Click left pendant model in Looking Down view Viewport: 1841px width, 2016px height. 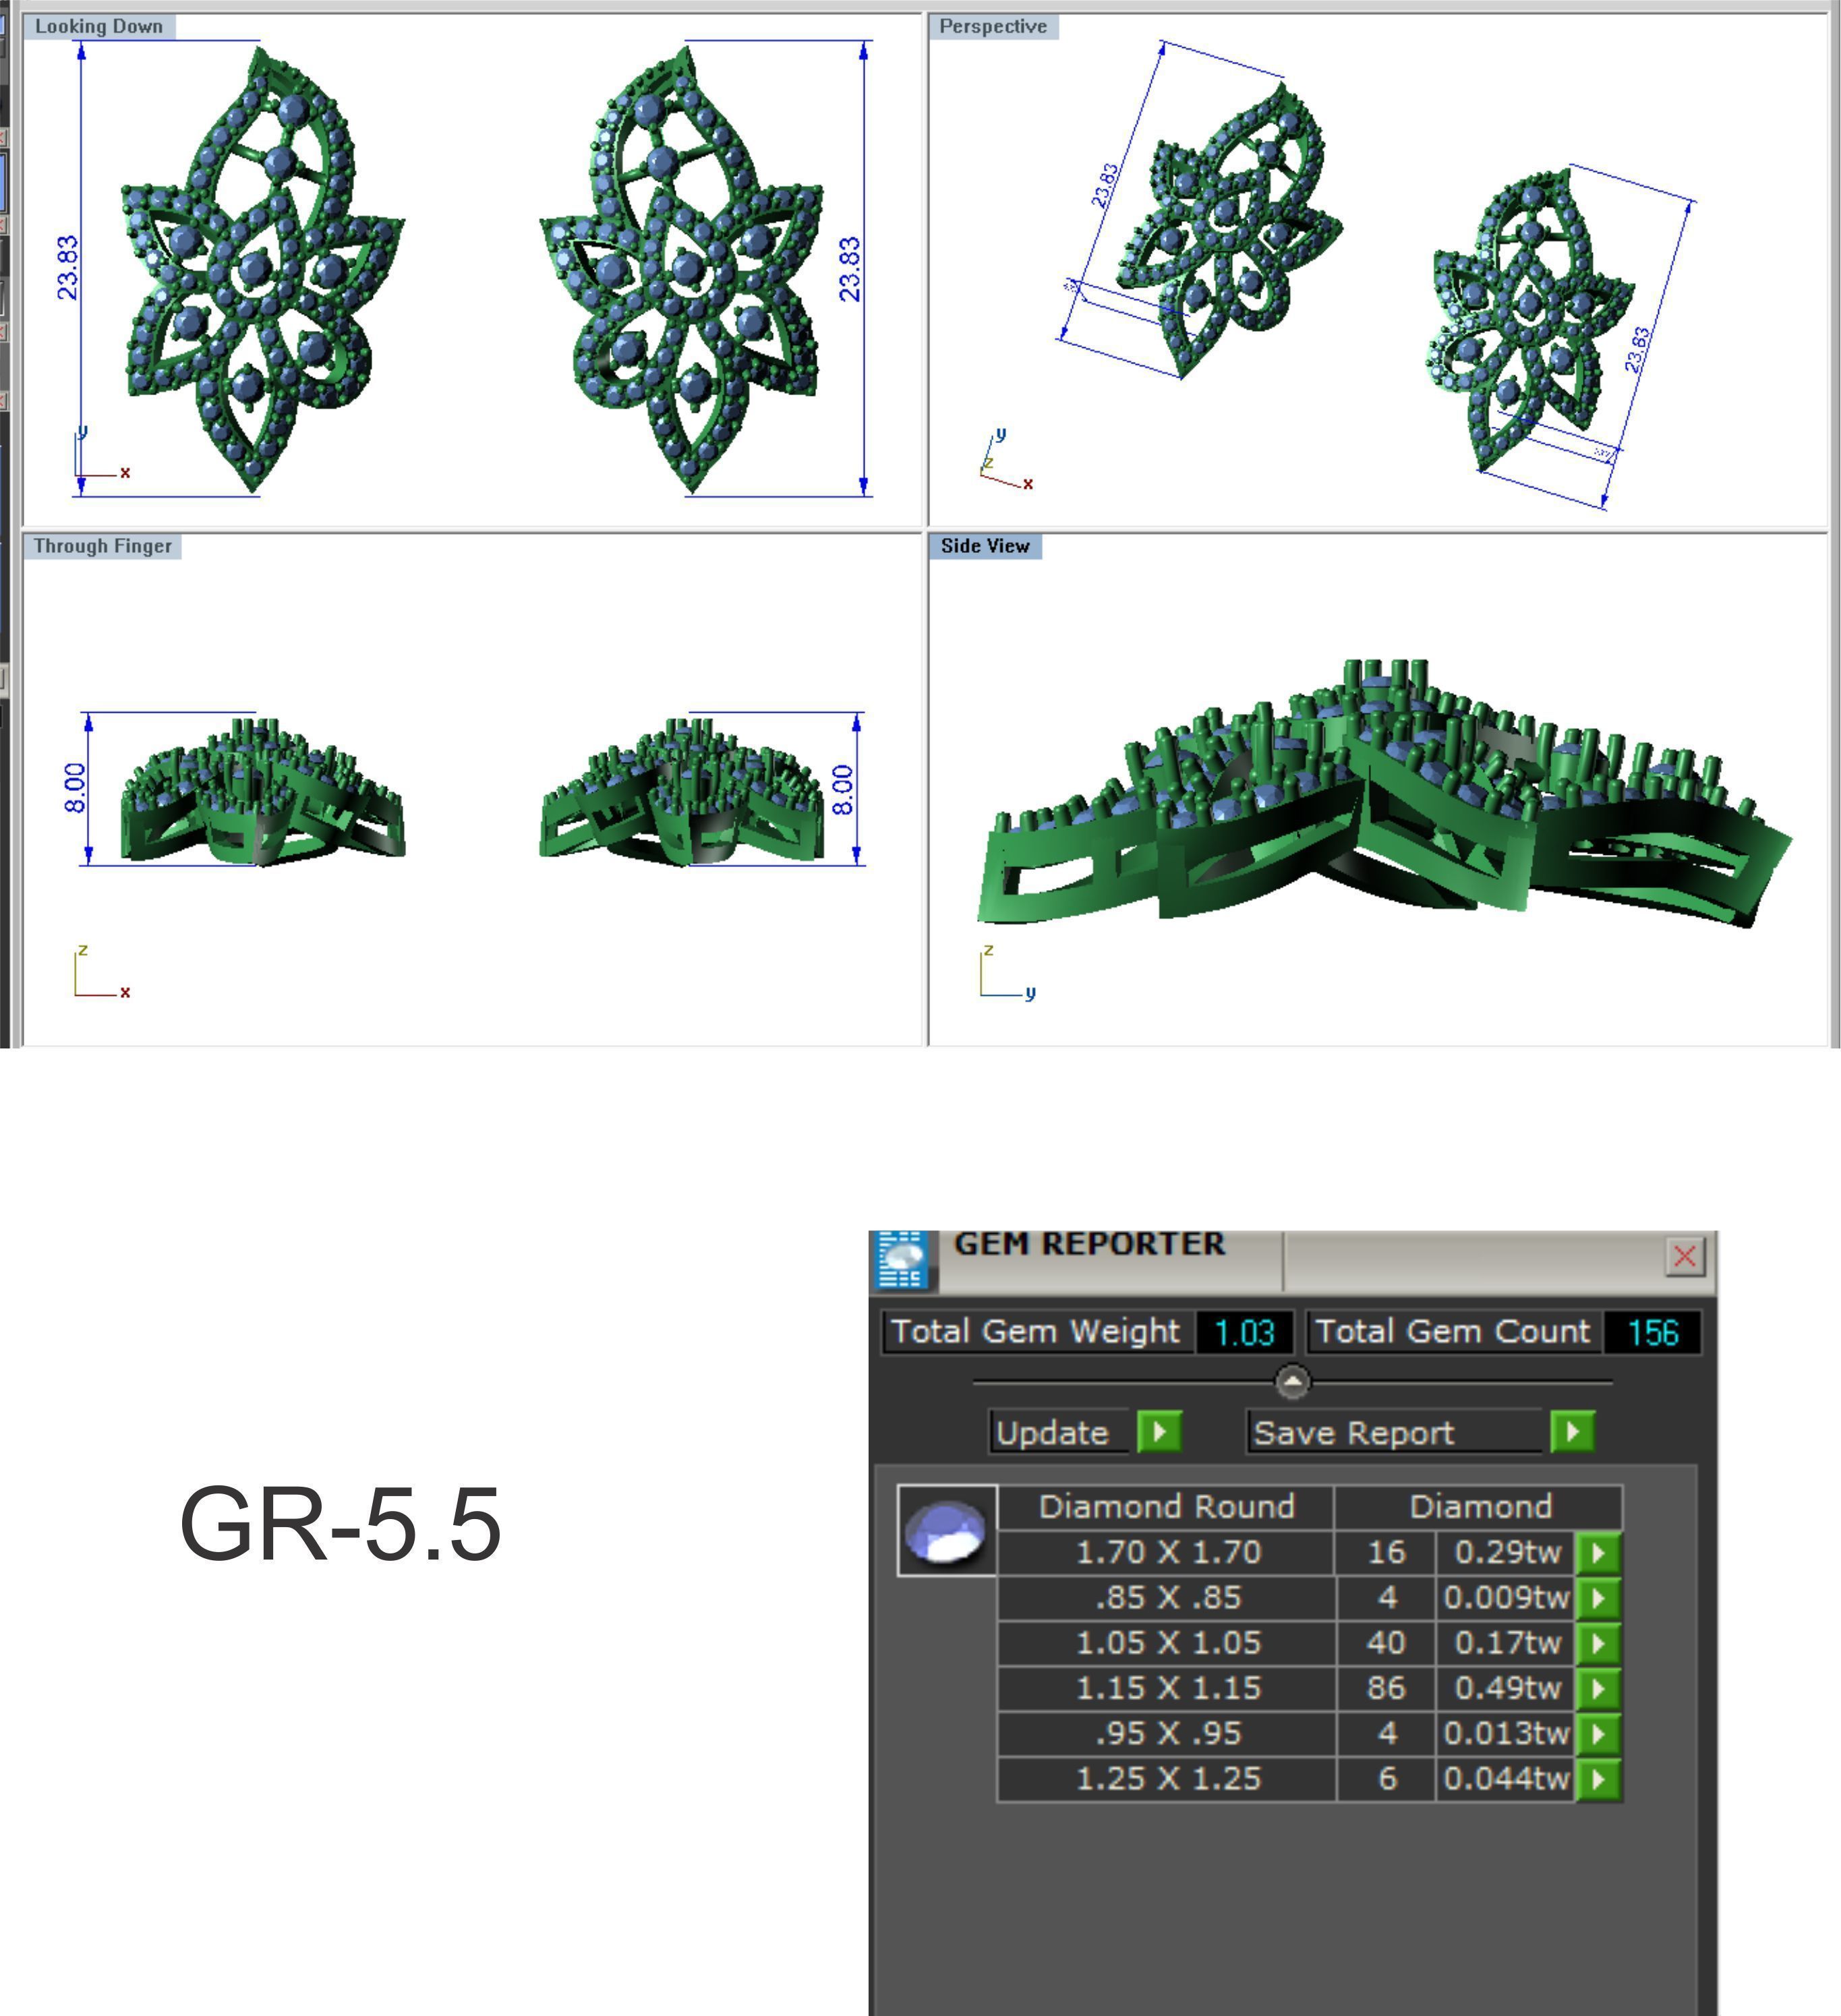click(262, 268)
